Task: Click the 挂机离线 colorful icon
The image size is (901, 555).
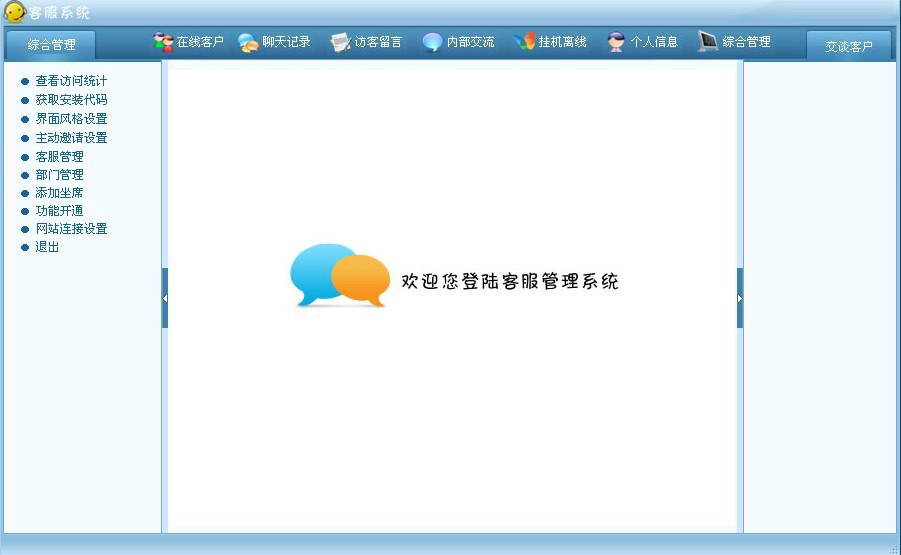Action: pos(525,42)
